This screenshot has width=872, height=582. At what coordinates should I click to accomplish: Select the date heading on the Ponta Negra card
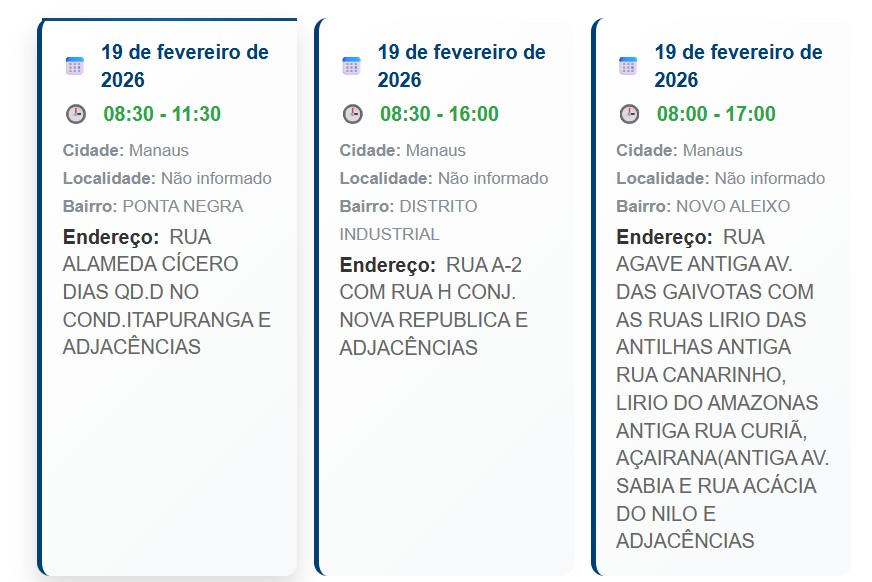[x=184, y=66]
